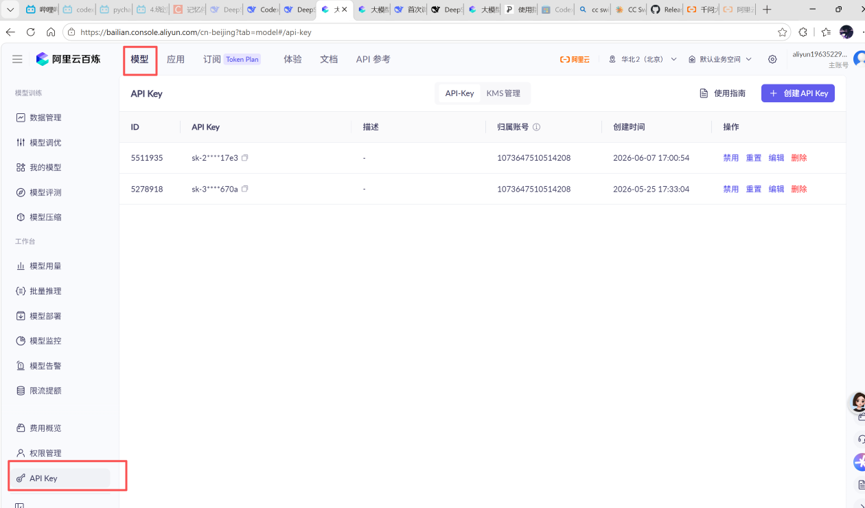This screenshot has height=508, width=865.
Task: Open 模型告警 in the sidebar
Action: 45,365
